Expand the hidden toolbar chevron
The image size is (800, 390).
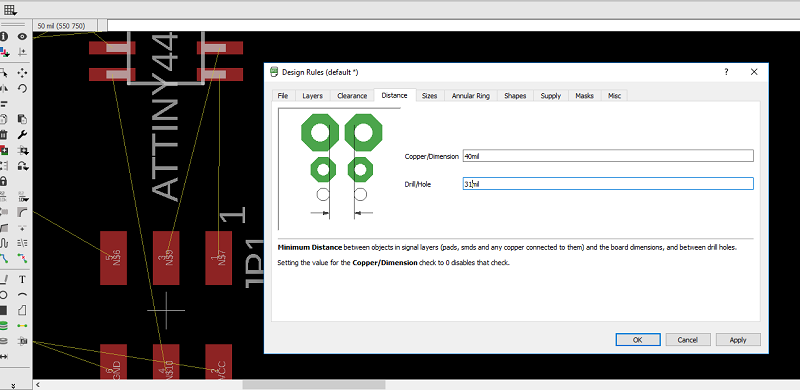(x=14, y=385)
